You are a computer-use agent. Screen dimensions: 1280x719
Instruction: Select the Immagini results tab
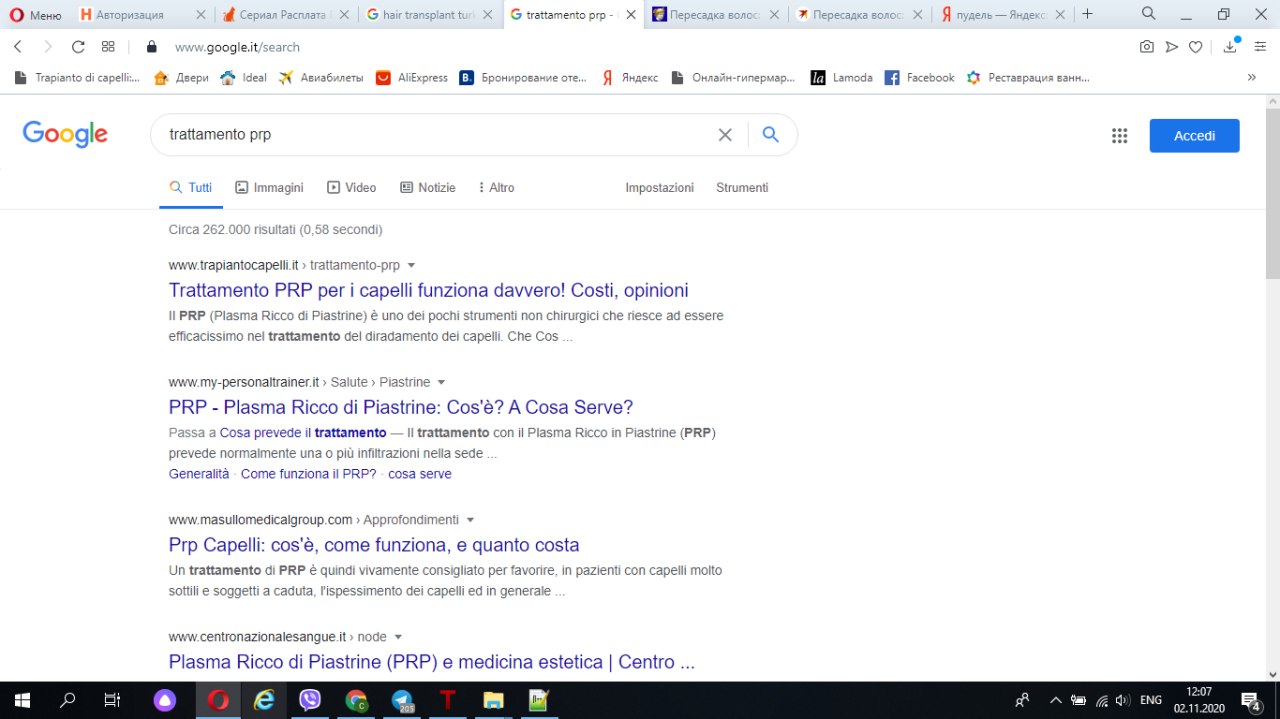click(269, 188)
